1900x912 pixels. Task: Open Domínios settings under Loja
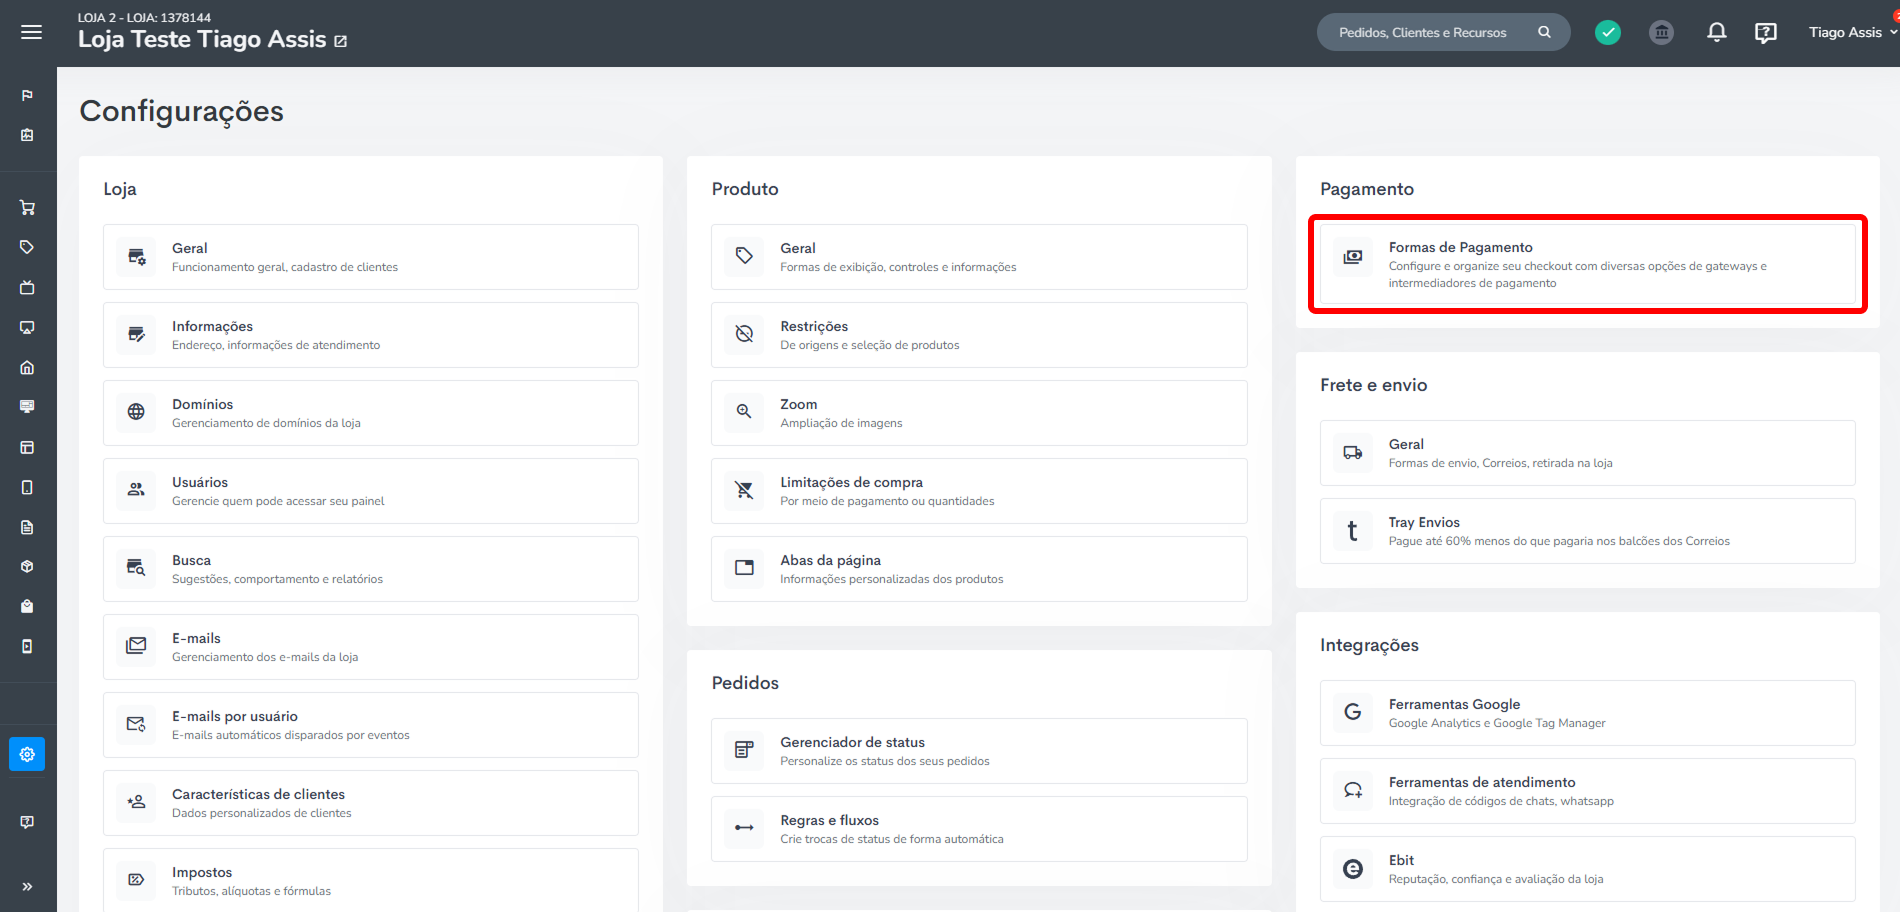pyautogui.click(x=370, y=413)
